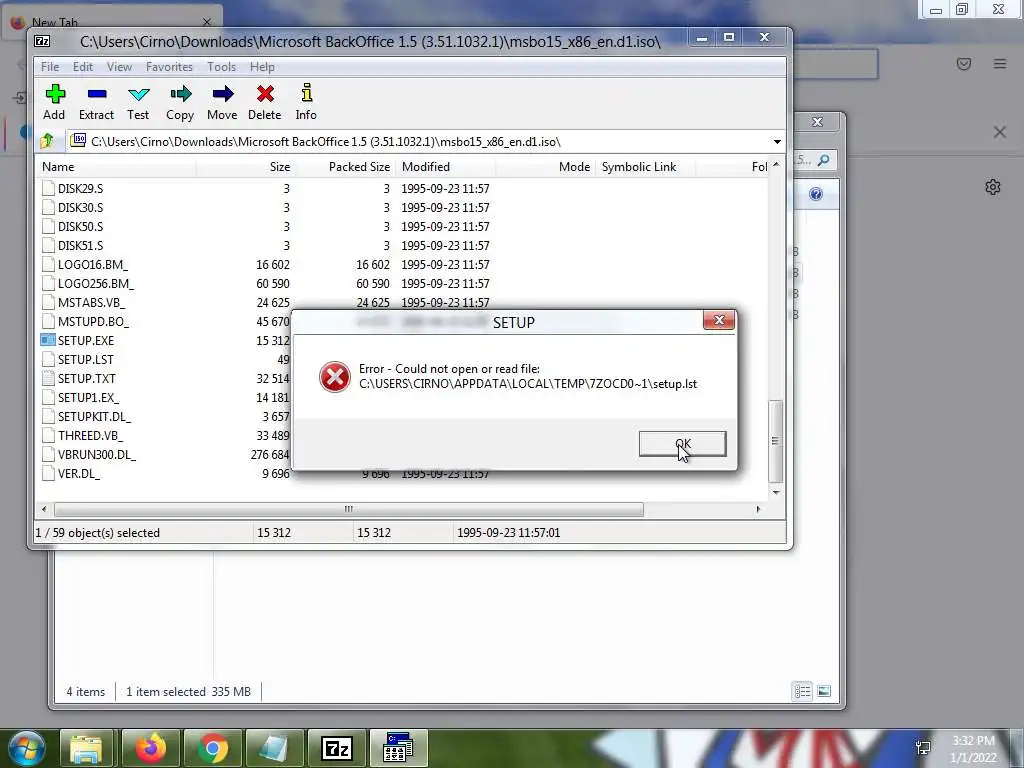Select the LOGO16.BM_ file
The image size is (1024, 768).
(93, 264)
